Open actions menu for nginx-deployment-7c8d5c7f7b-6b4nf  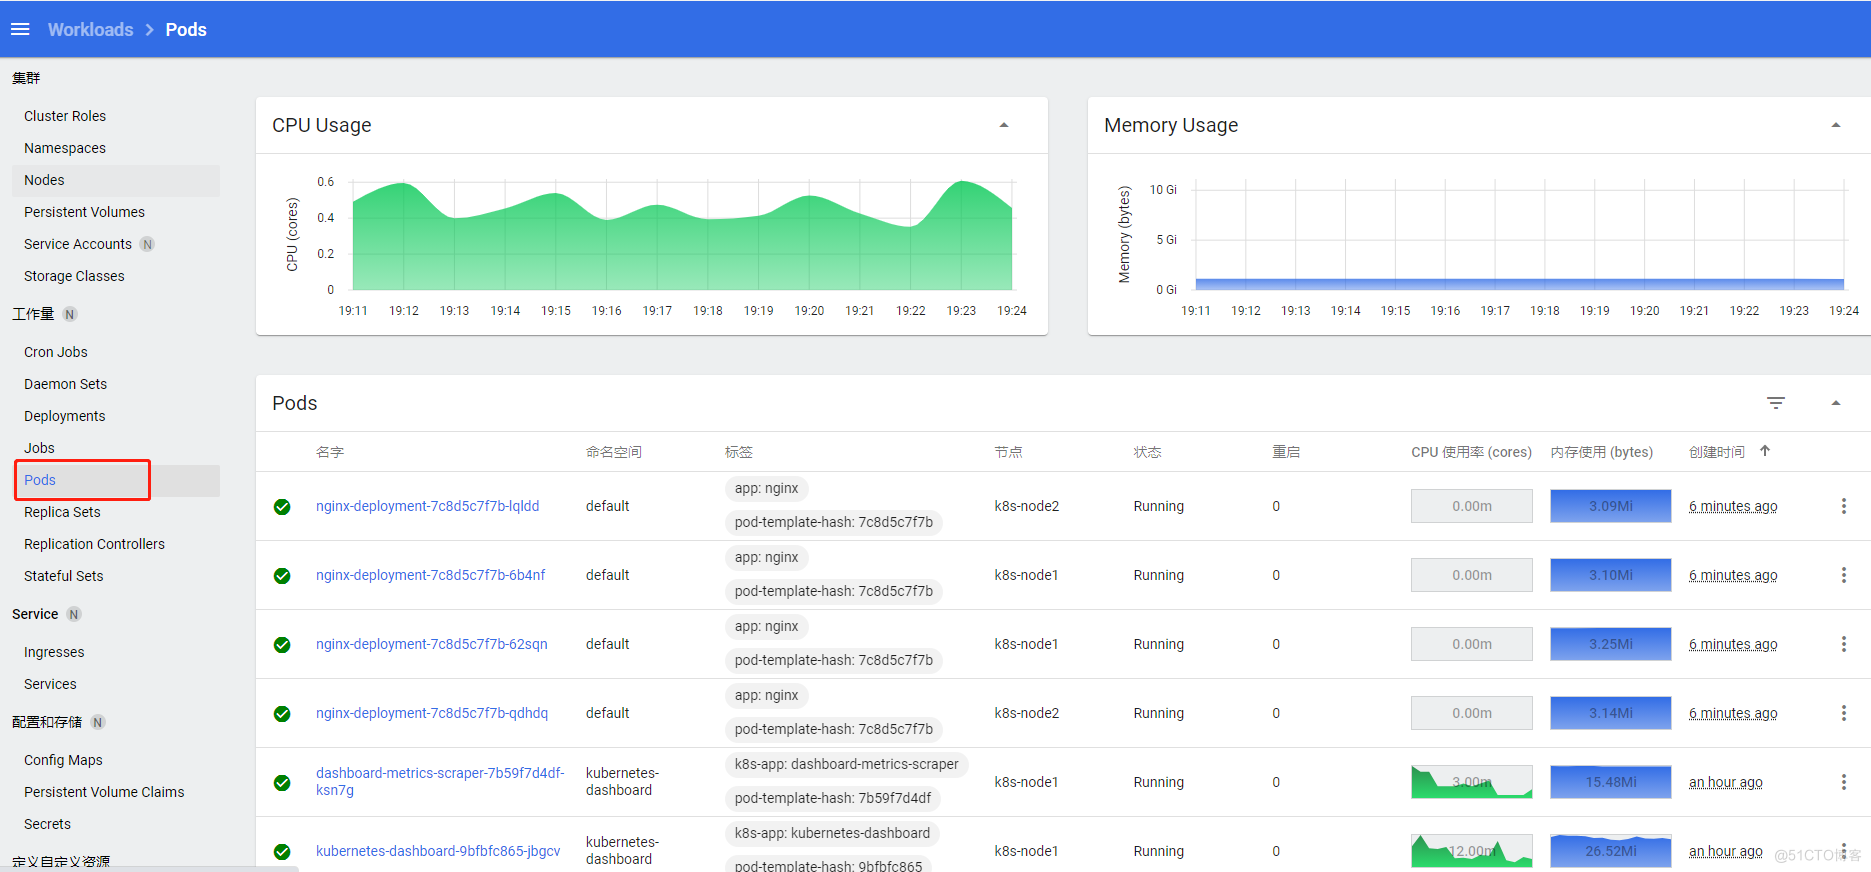click(1844, 575)
